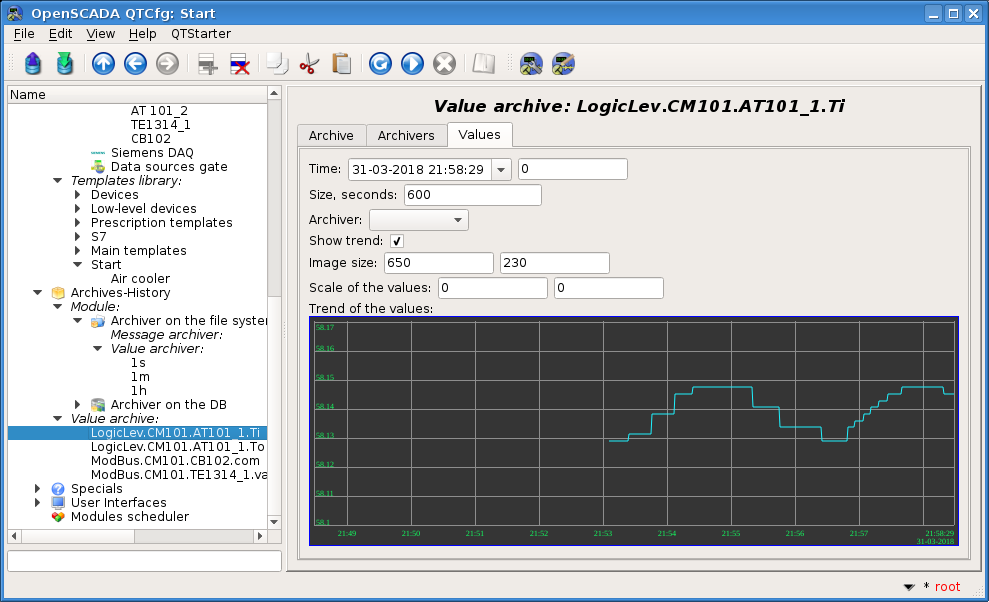Expand the Prescription templates node
The image size is (989, 602).
click(x=78, y=223)
